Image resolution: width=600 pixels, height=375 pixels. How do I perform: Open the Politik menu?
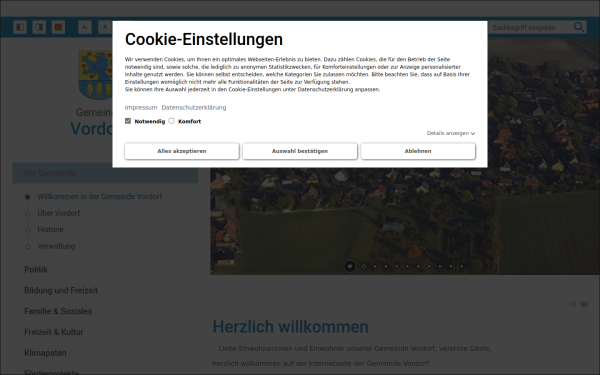[36, 270]
